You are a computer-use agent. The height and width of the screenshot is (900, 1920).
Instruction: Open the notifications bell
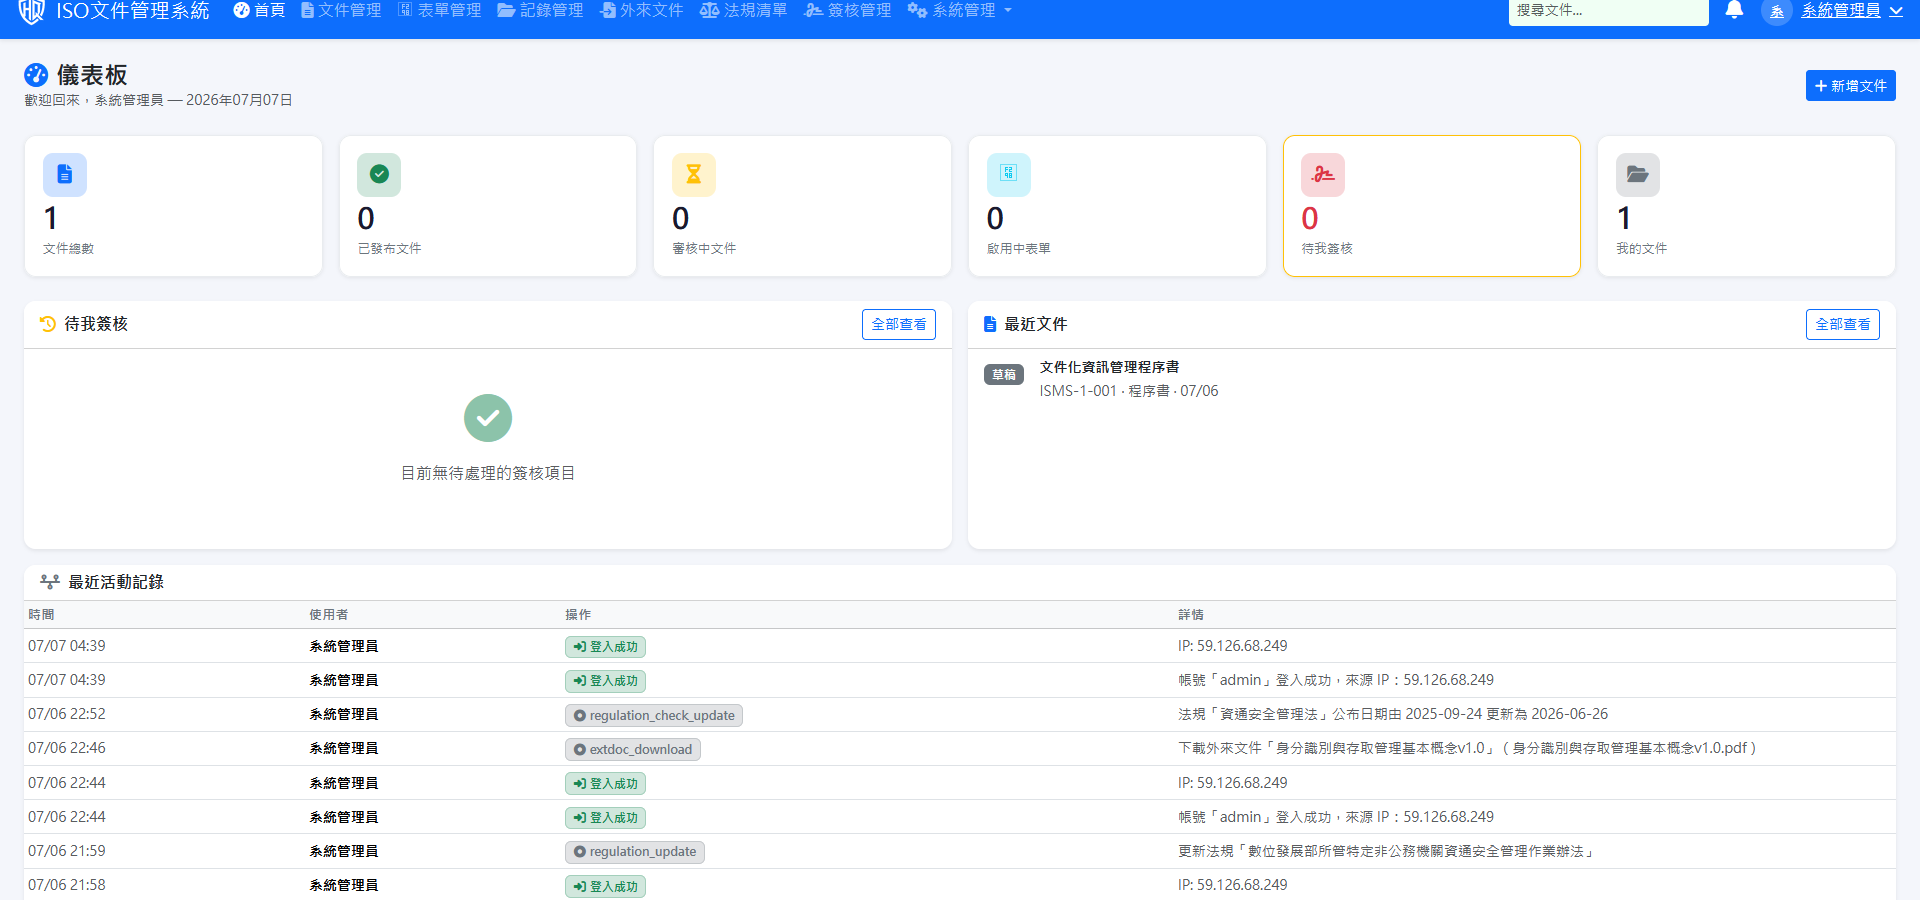coord(1734,10)
